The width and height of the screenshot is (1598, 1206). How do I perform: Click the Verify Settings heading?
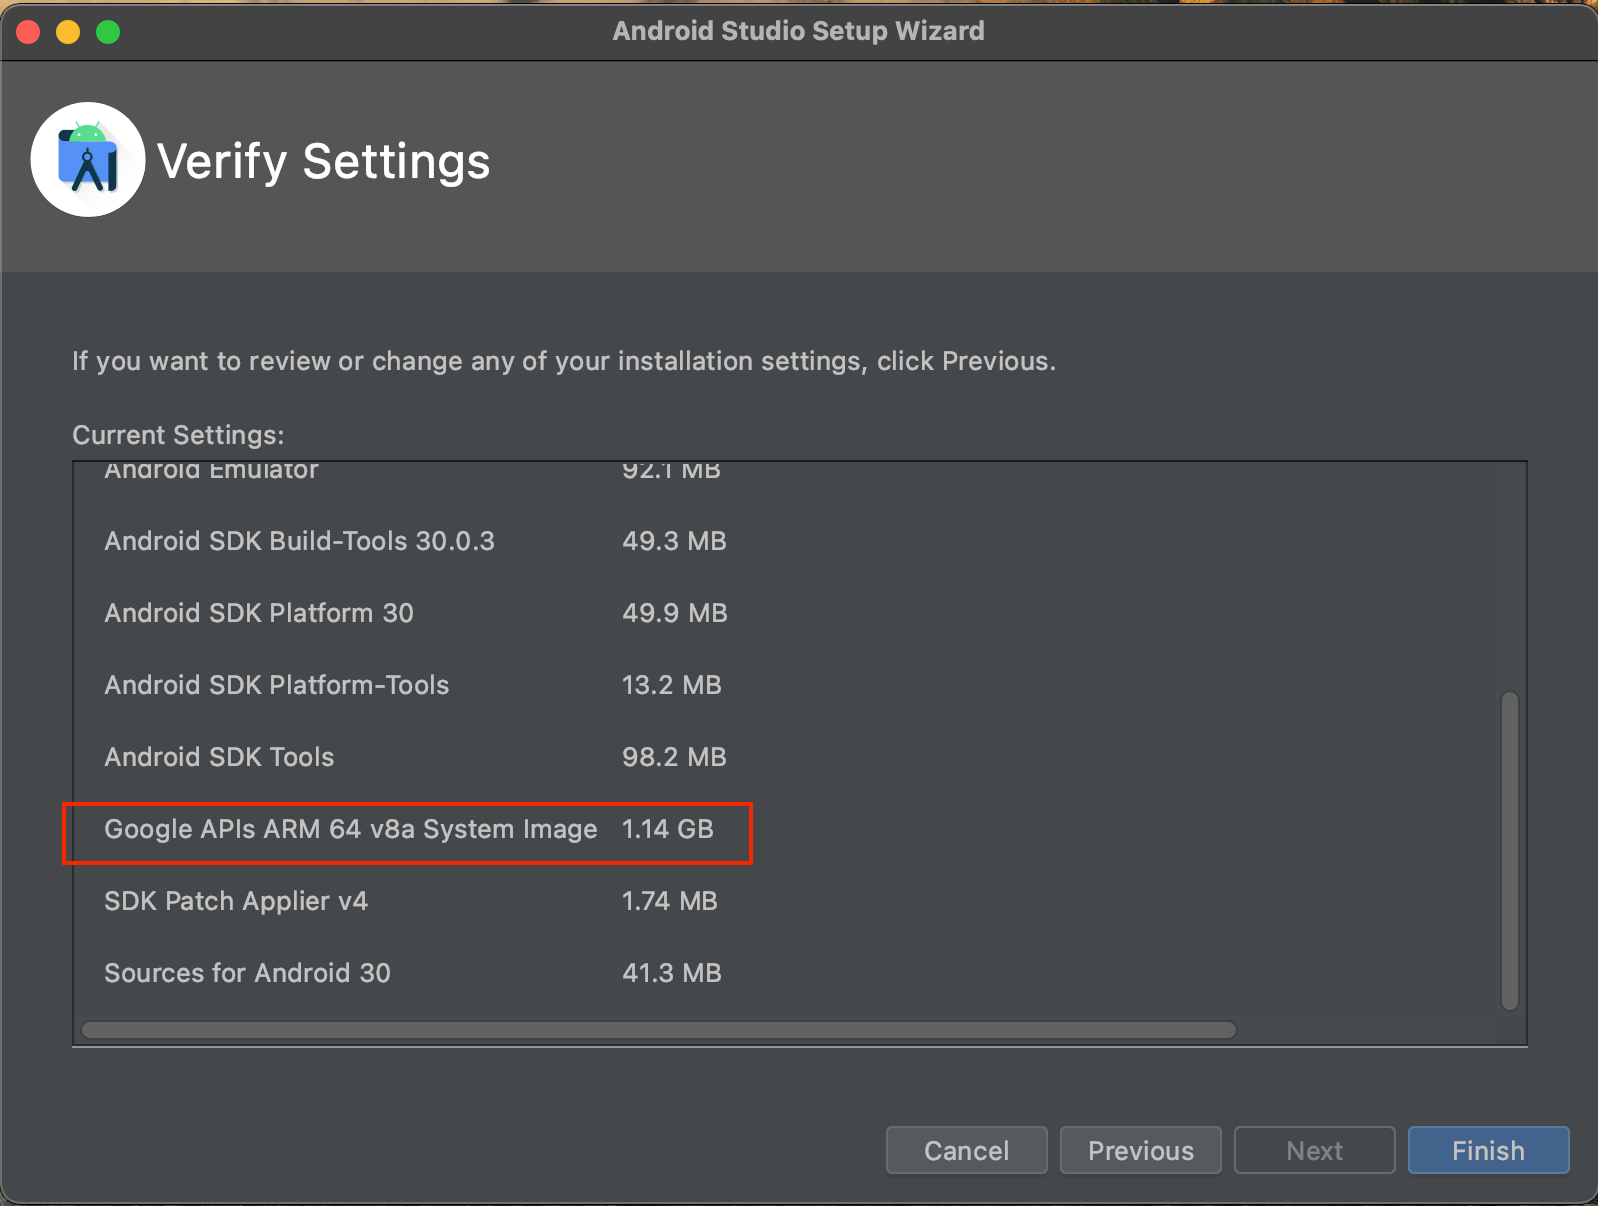coord(324,162)
